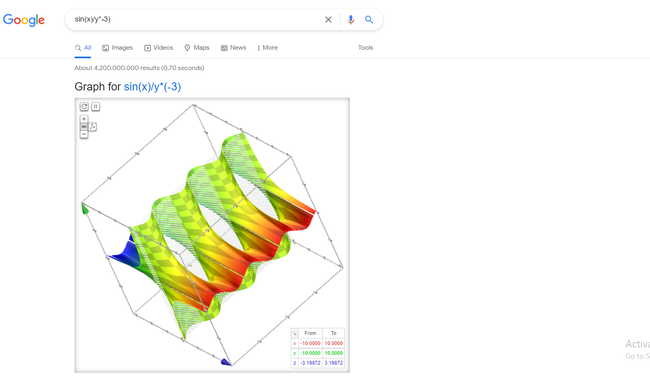Submit search with the magnifying glass icon
The image size is (650, 376).
point(369,19)
